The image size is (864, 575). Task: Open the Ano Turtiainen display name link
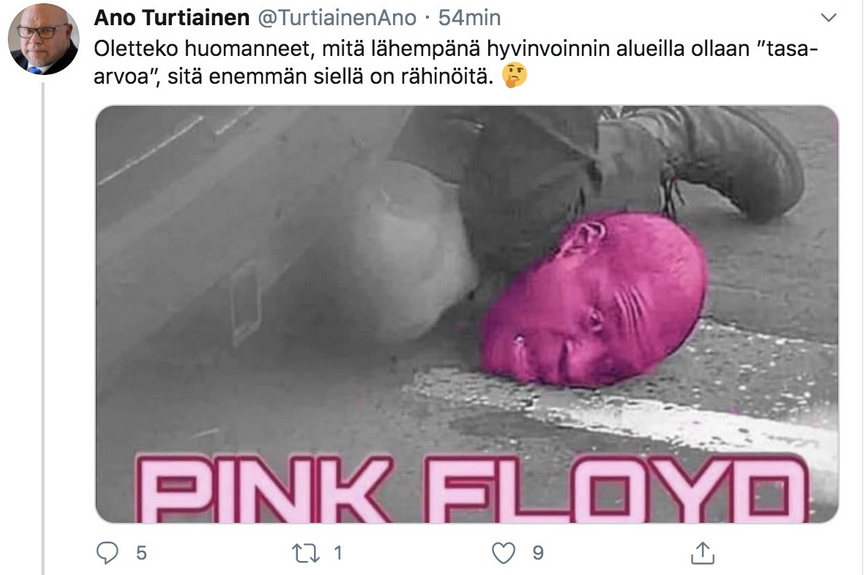[171, 18]
